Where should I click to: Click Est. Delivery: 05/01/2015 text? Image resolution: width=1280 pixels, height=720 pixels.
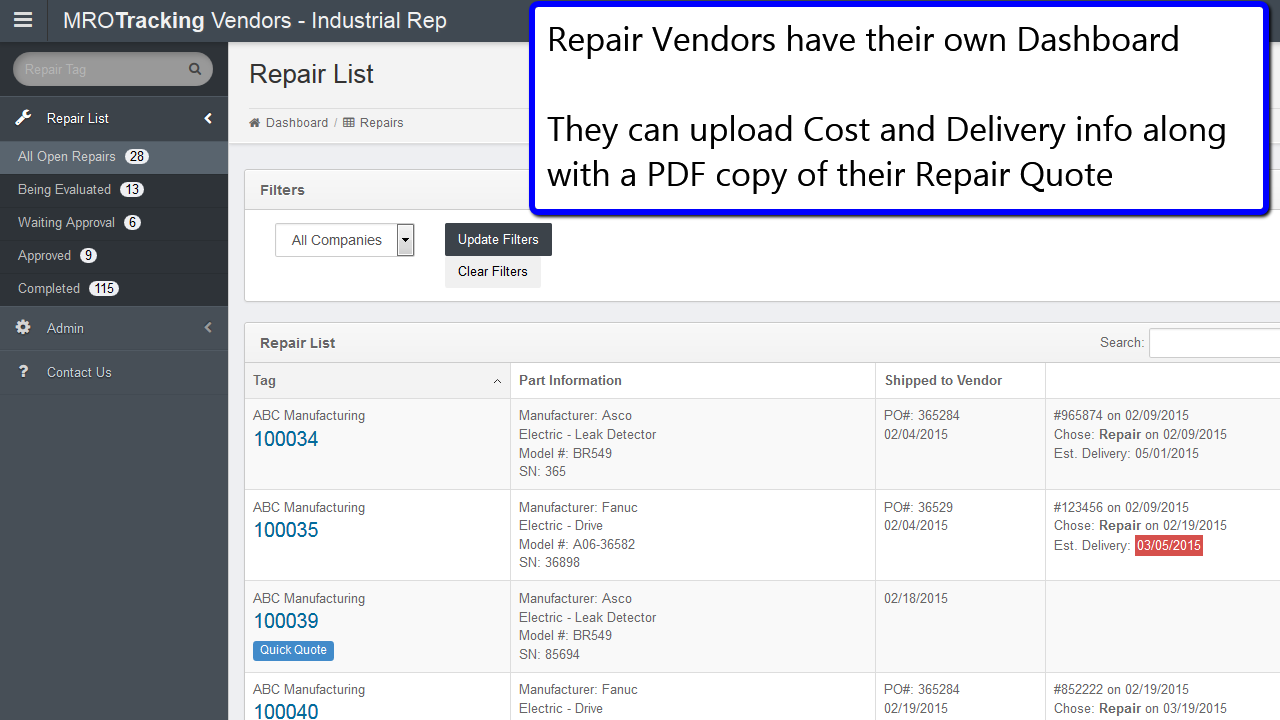point(1126,453)
